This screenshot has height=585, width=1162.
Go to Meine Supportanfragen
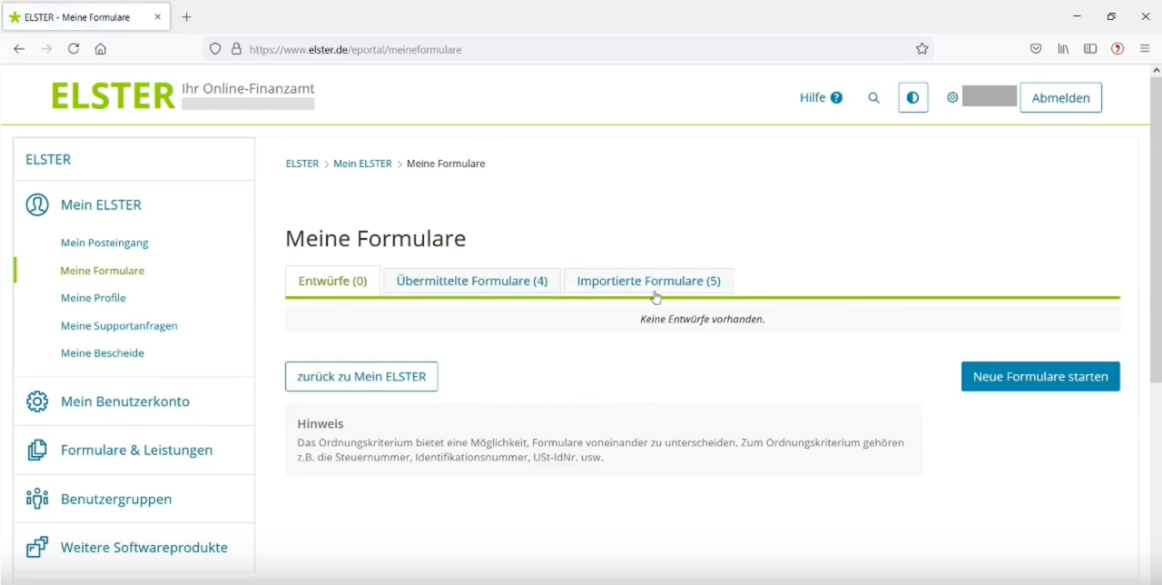click(x=119, y=325)
